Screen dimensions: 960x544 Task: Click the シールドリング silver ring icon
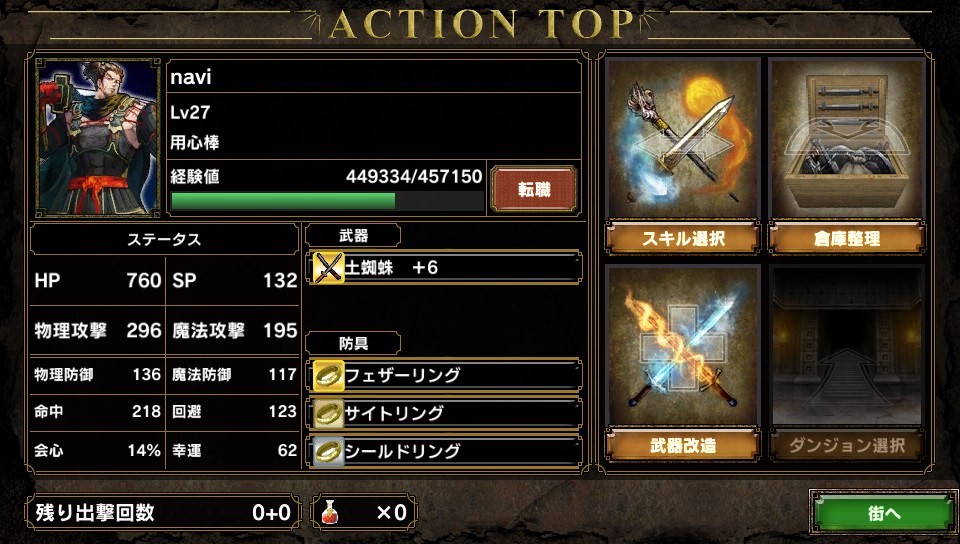tap(328, 452)
